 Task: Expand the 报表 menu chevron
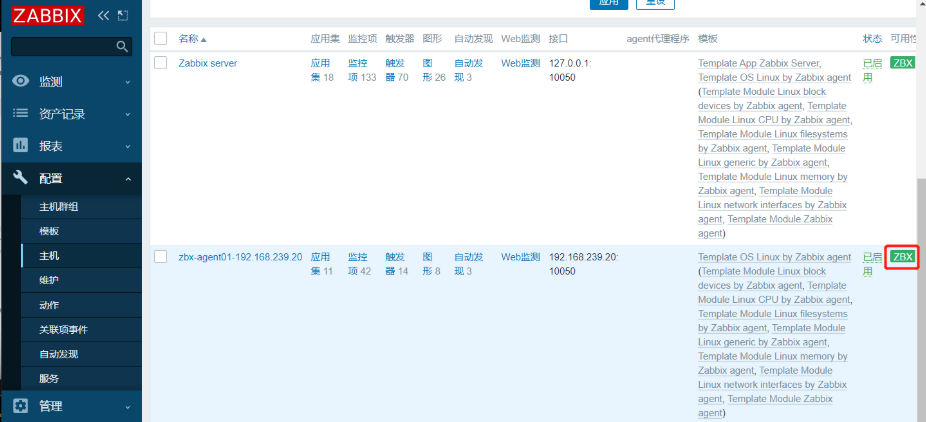coord(128,146)
